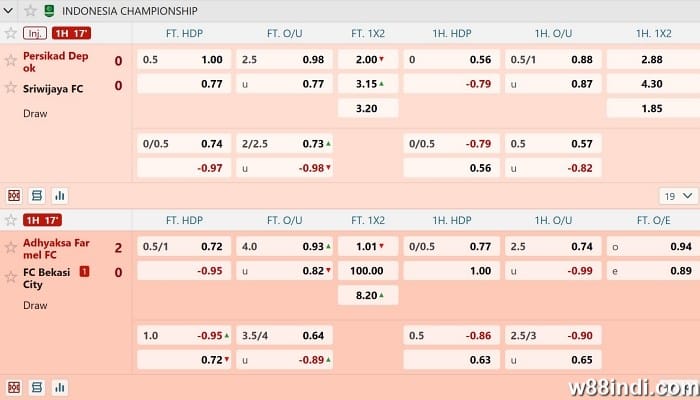The height and width of the screenshot is (400, 700).
Task: Open live pitch view for Persikad match
Action: [14, 195]
